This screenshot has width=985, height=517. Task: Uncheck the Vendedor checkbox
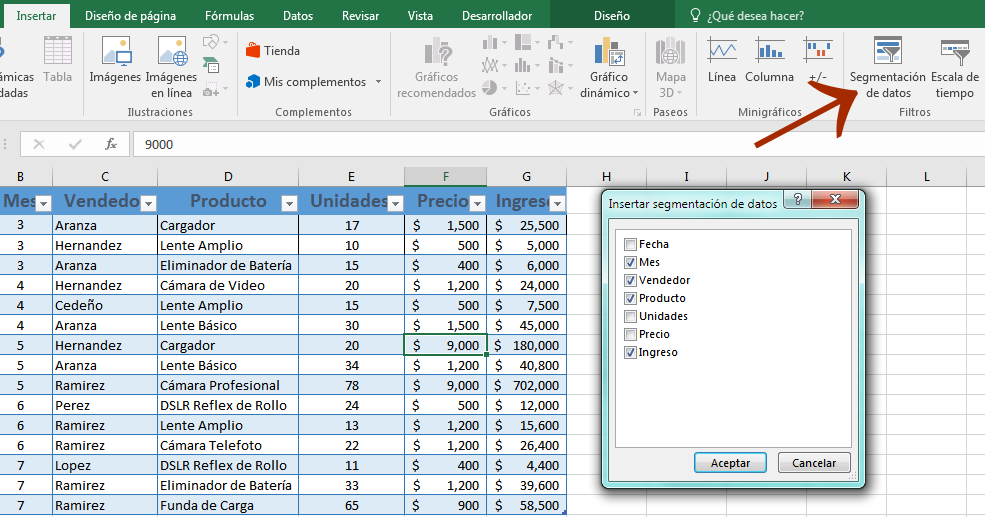[x=630, y=280]
